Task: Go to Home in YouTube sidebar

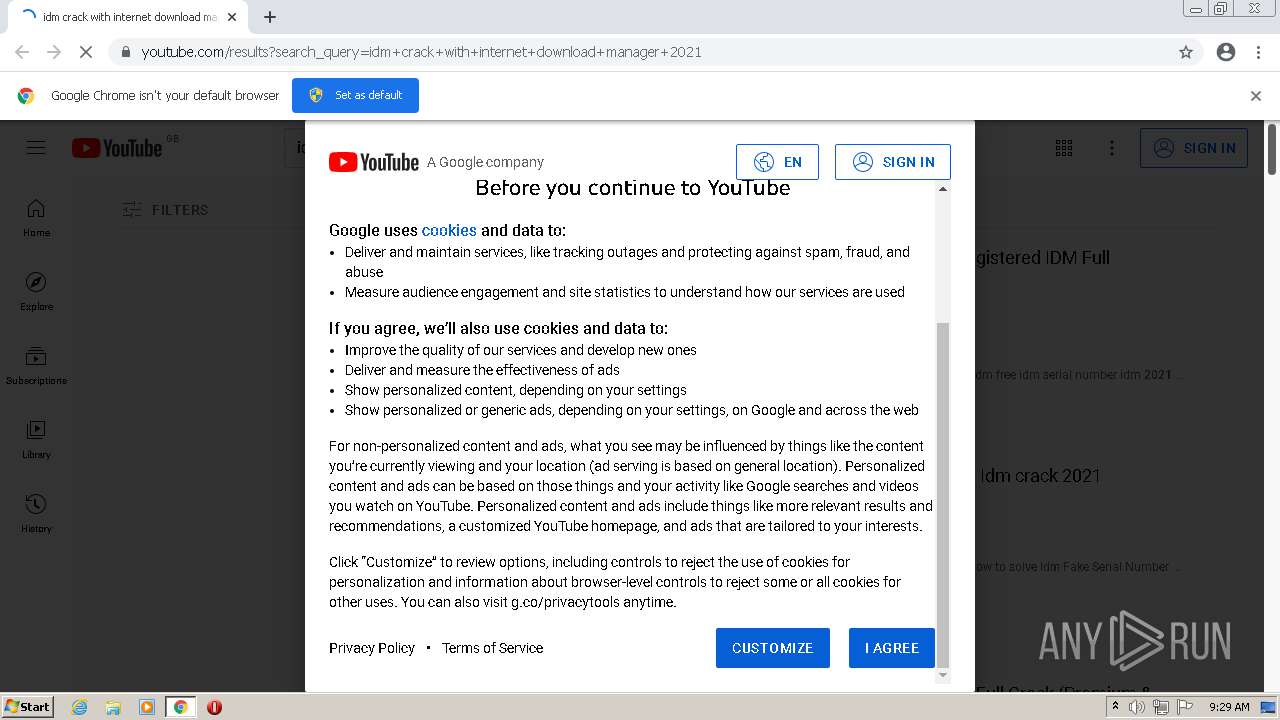Action: coord(36,217)
